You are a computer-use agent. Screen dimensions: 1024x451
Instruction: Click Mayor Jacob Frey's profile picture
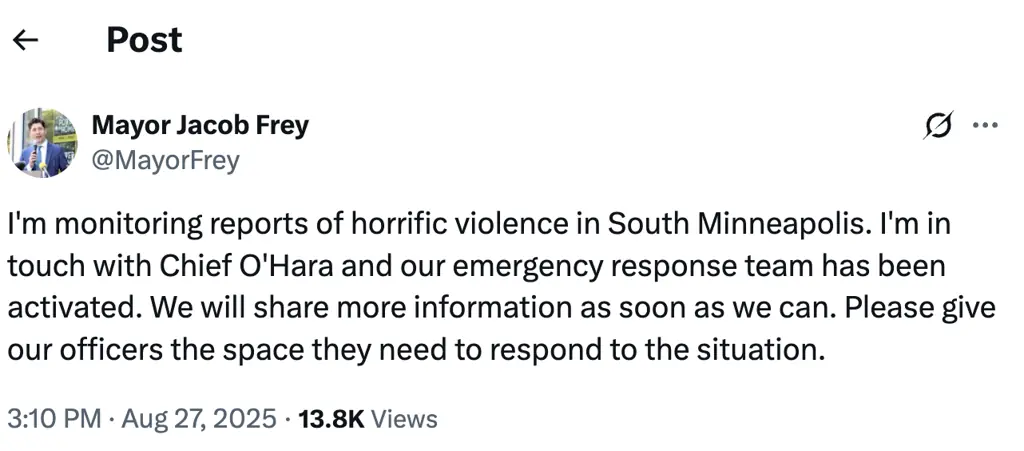[x=43, y=143]
